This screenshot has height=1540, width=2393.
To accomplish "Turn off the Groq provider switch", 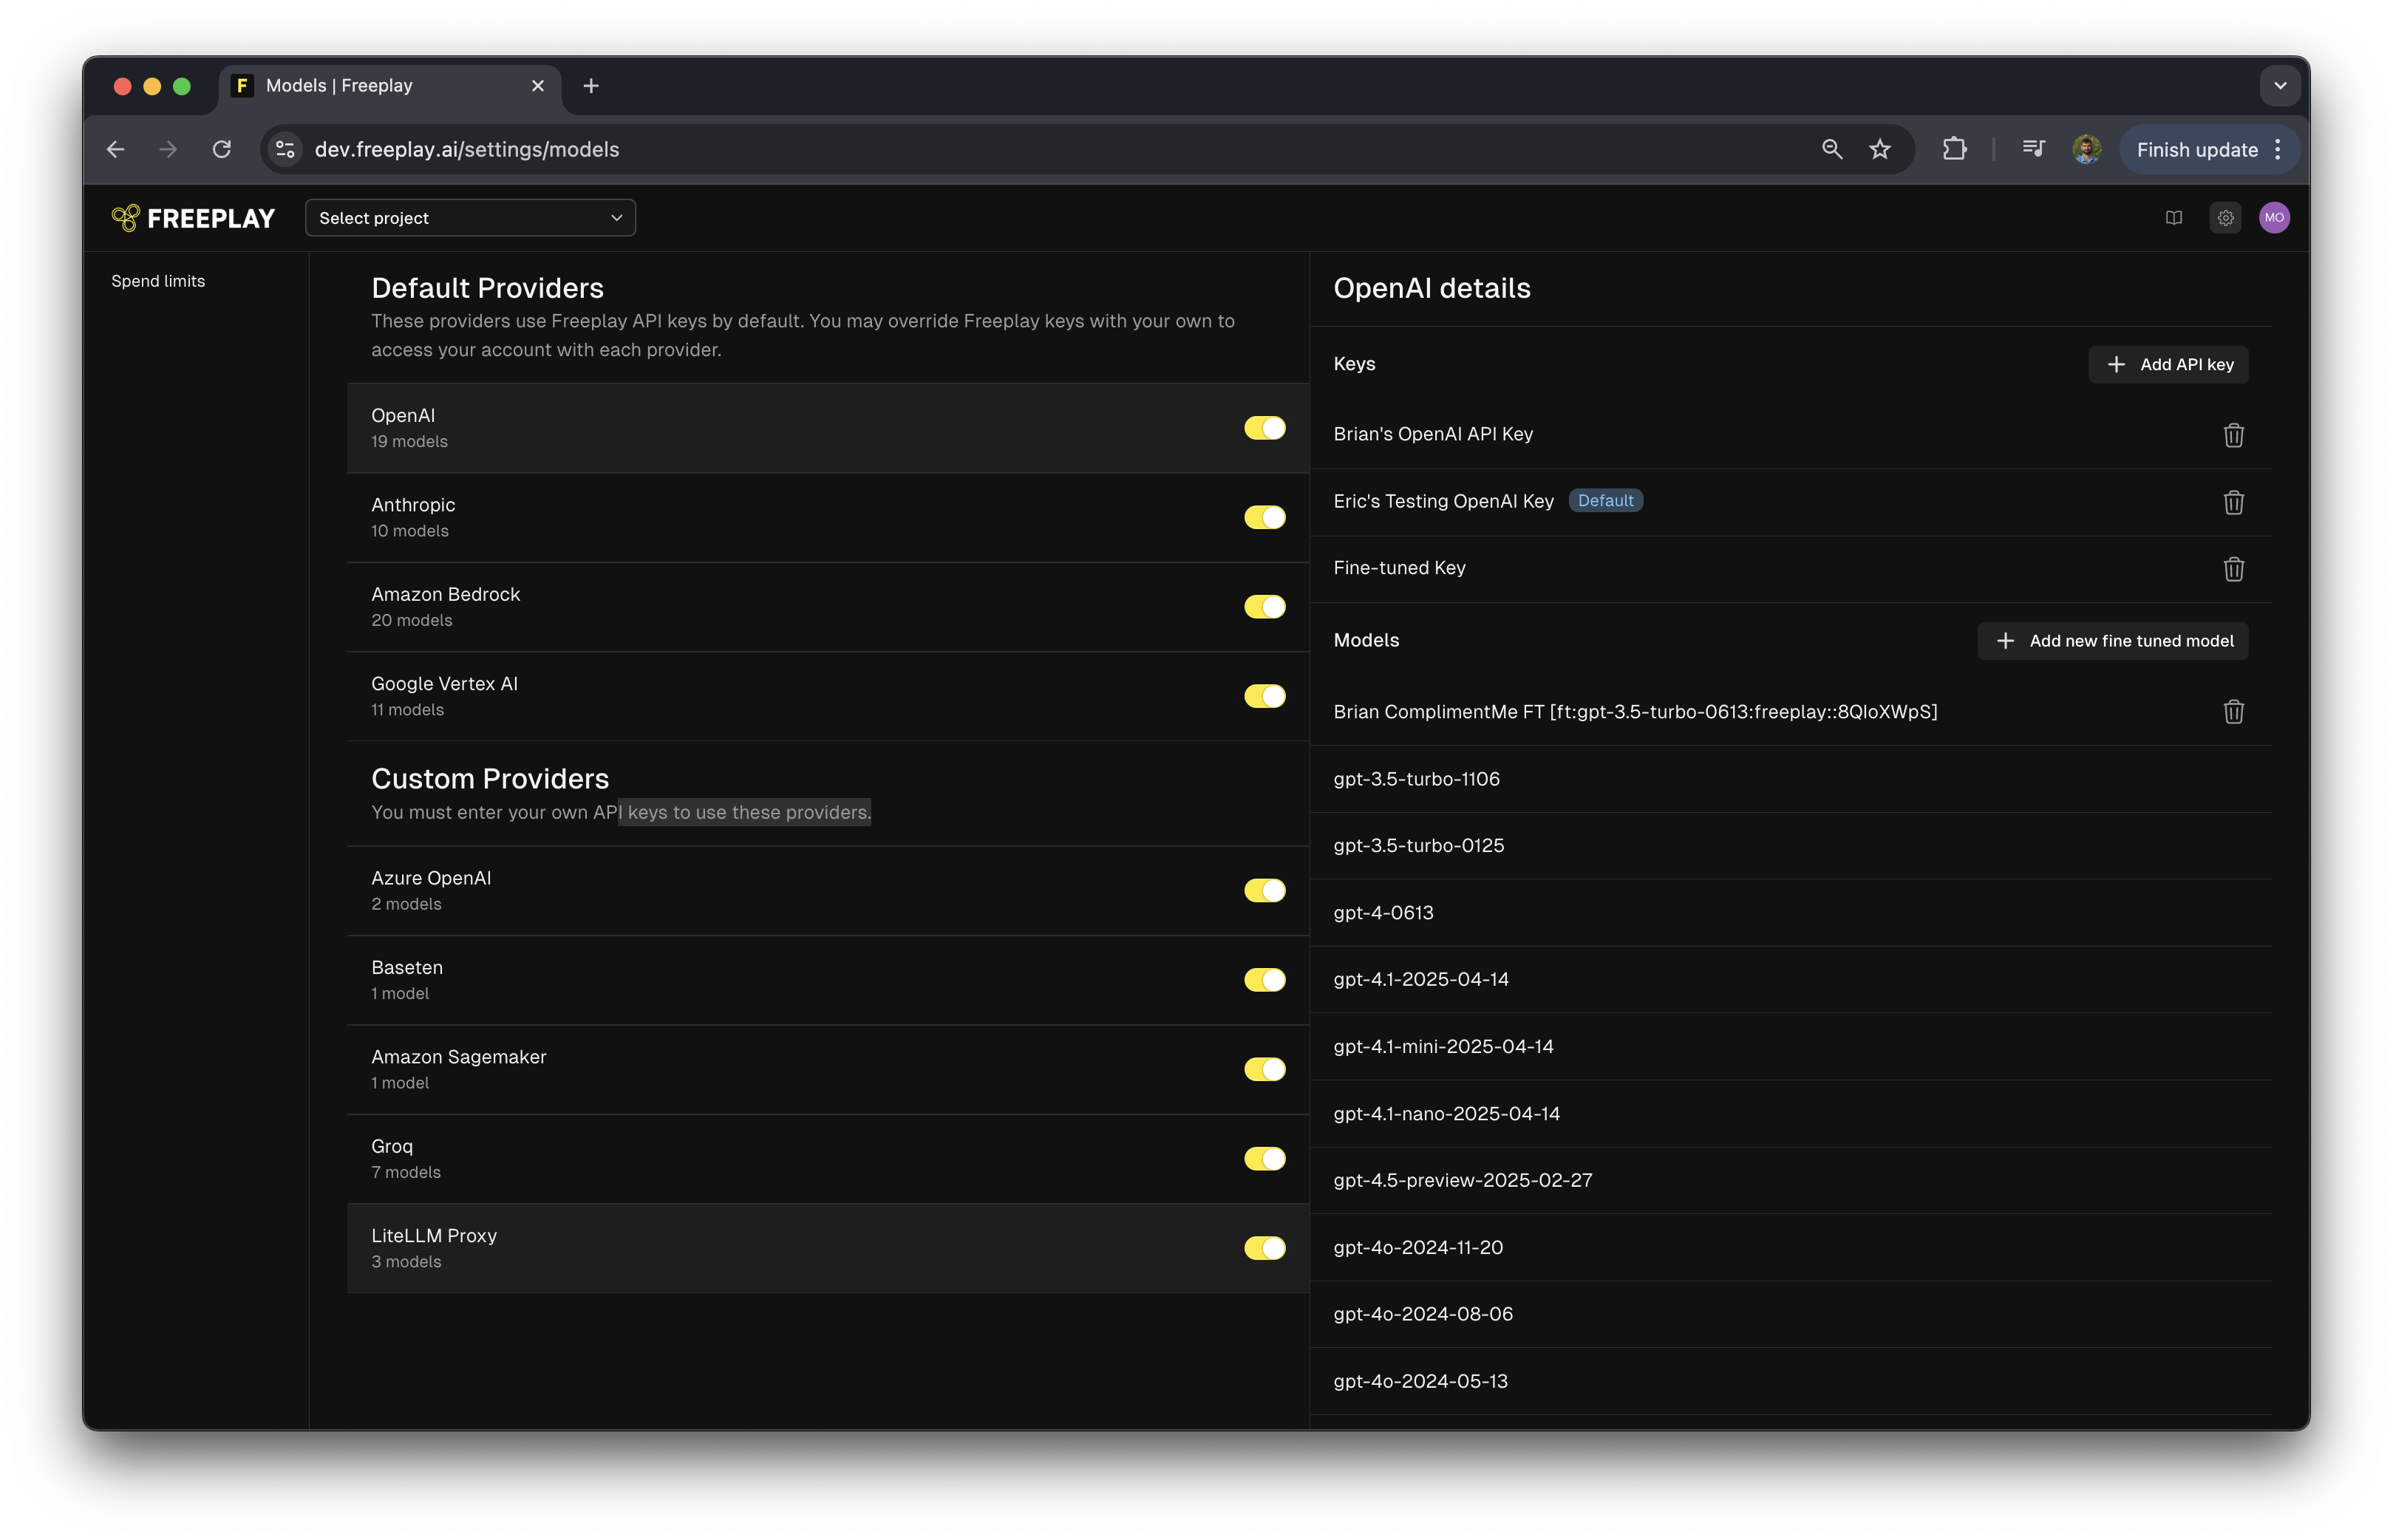I will point(1264,1159).
